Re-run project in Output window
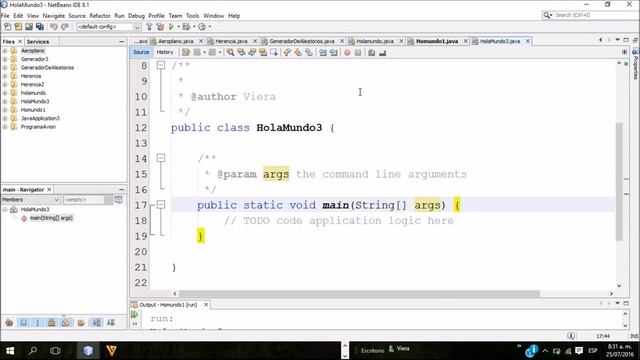The width and height of the screenshot is (640, 360). coord(134,314)
